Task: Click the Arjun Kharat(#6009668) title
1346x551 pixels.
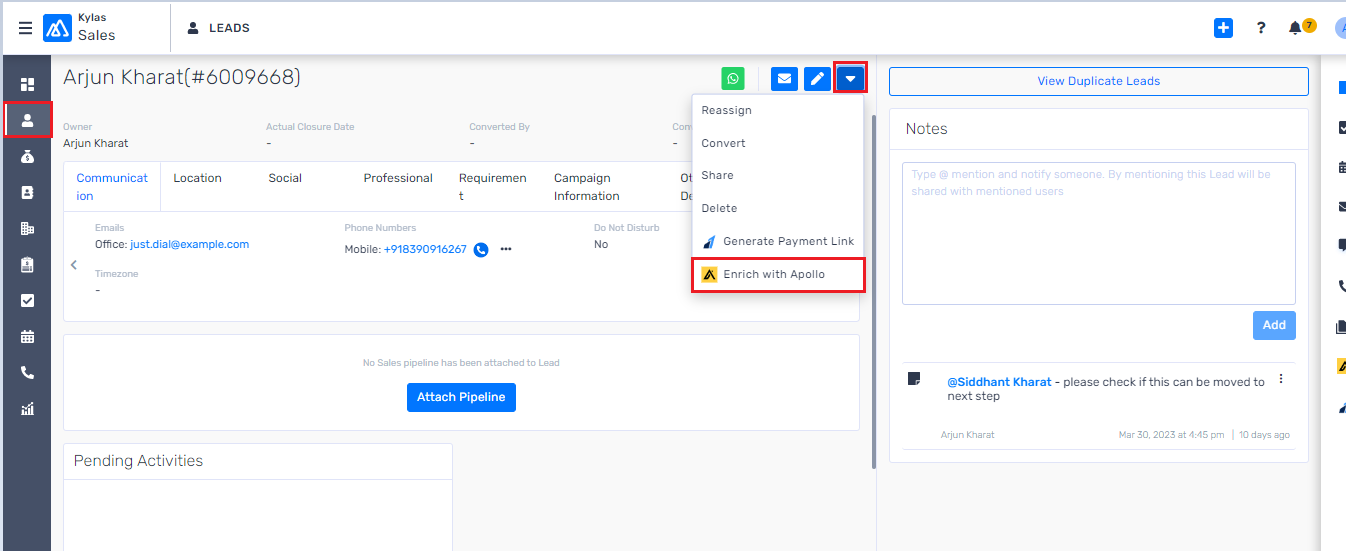Action: coord(182,77)
